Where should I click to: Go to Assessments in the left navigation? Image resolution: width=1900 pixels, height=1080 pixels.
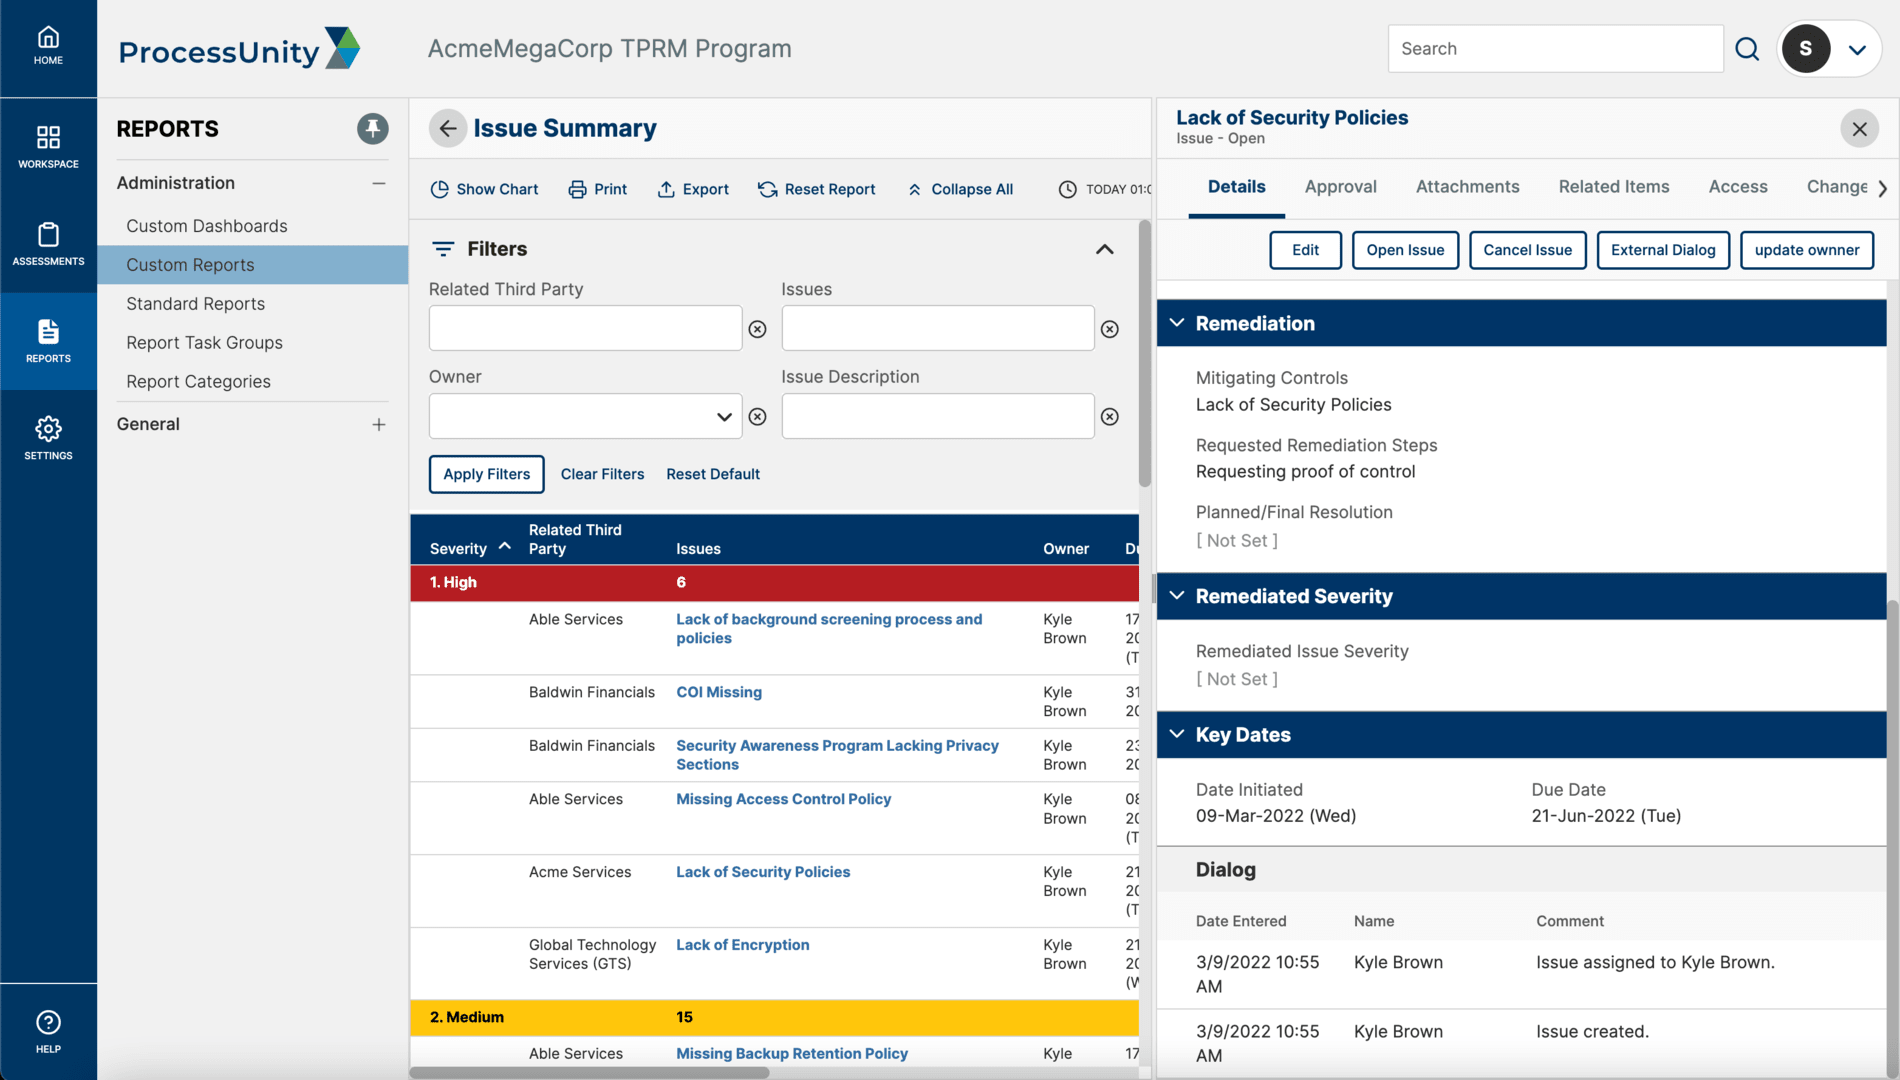coord(48,244)
